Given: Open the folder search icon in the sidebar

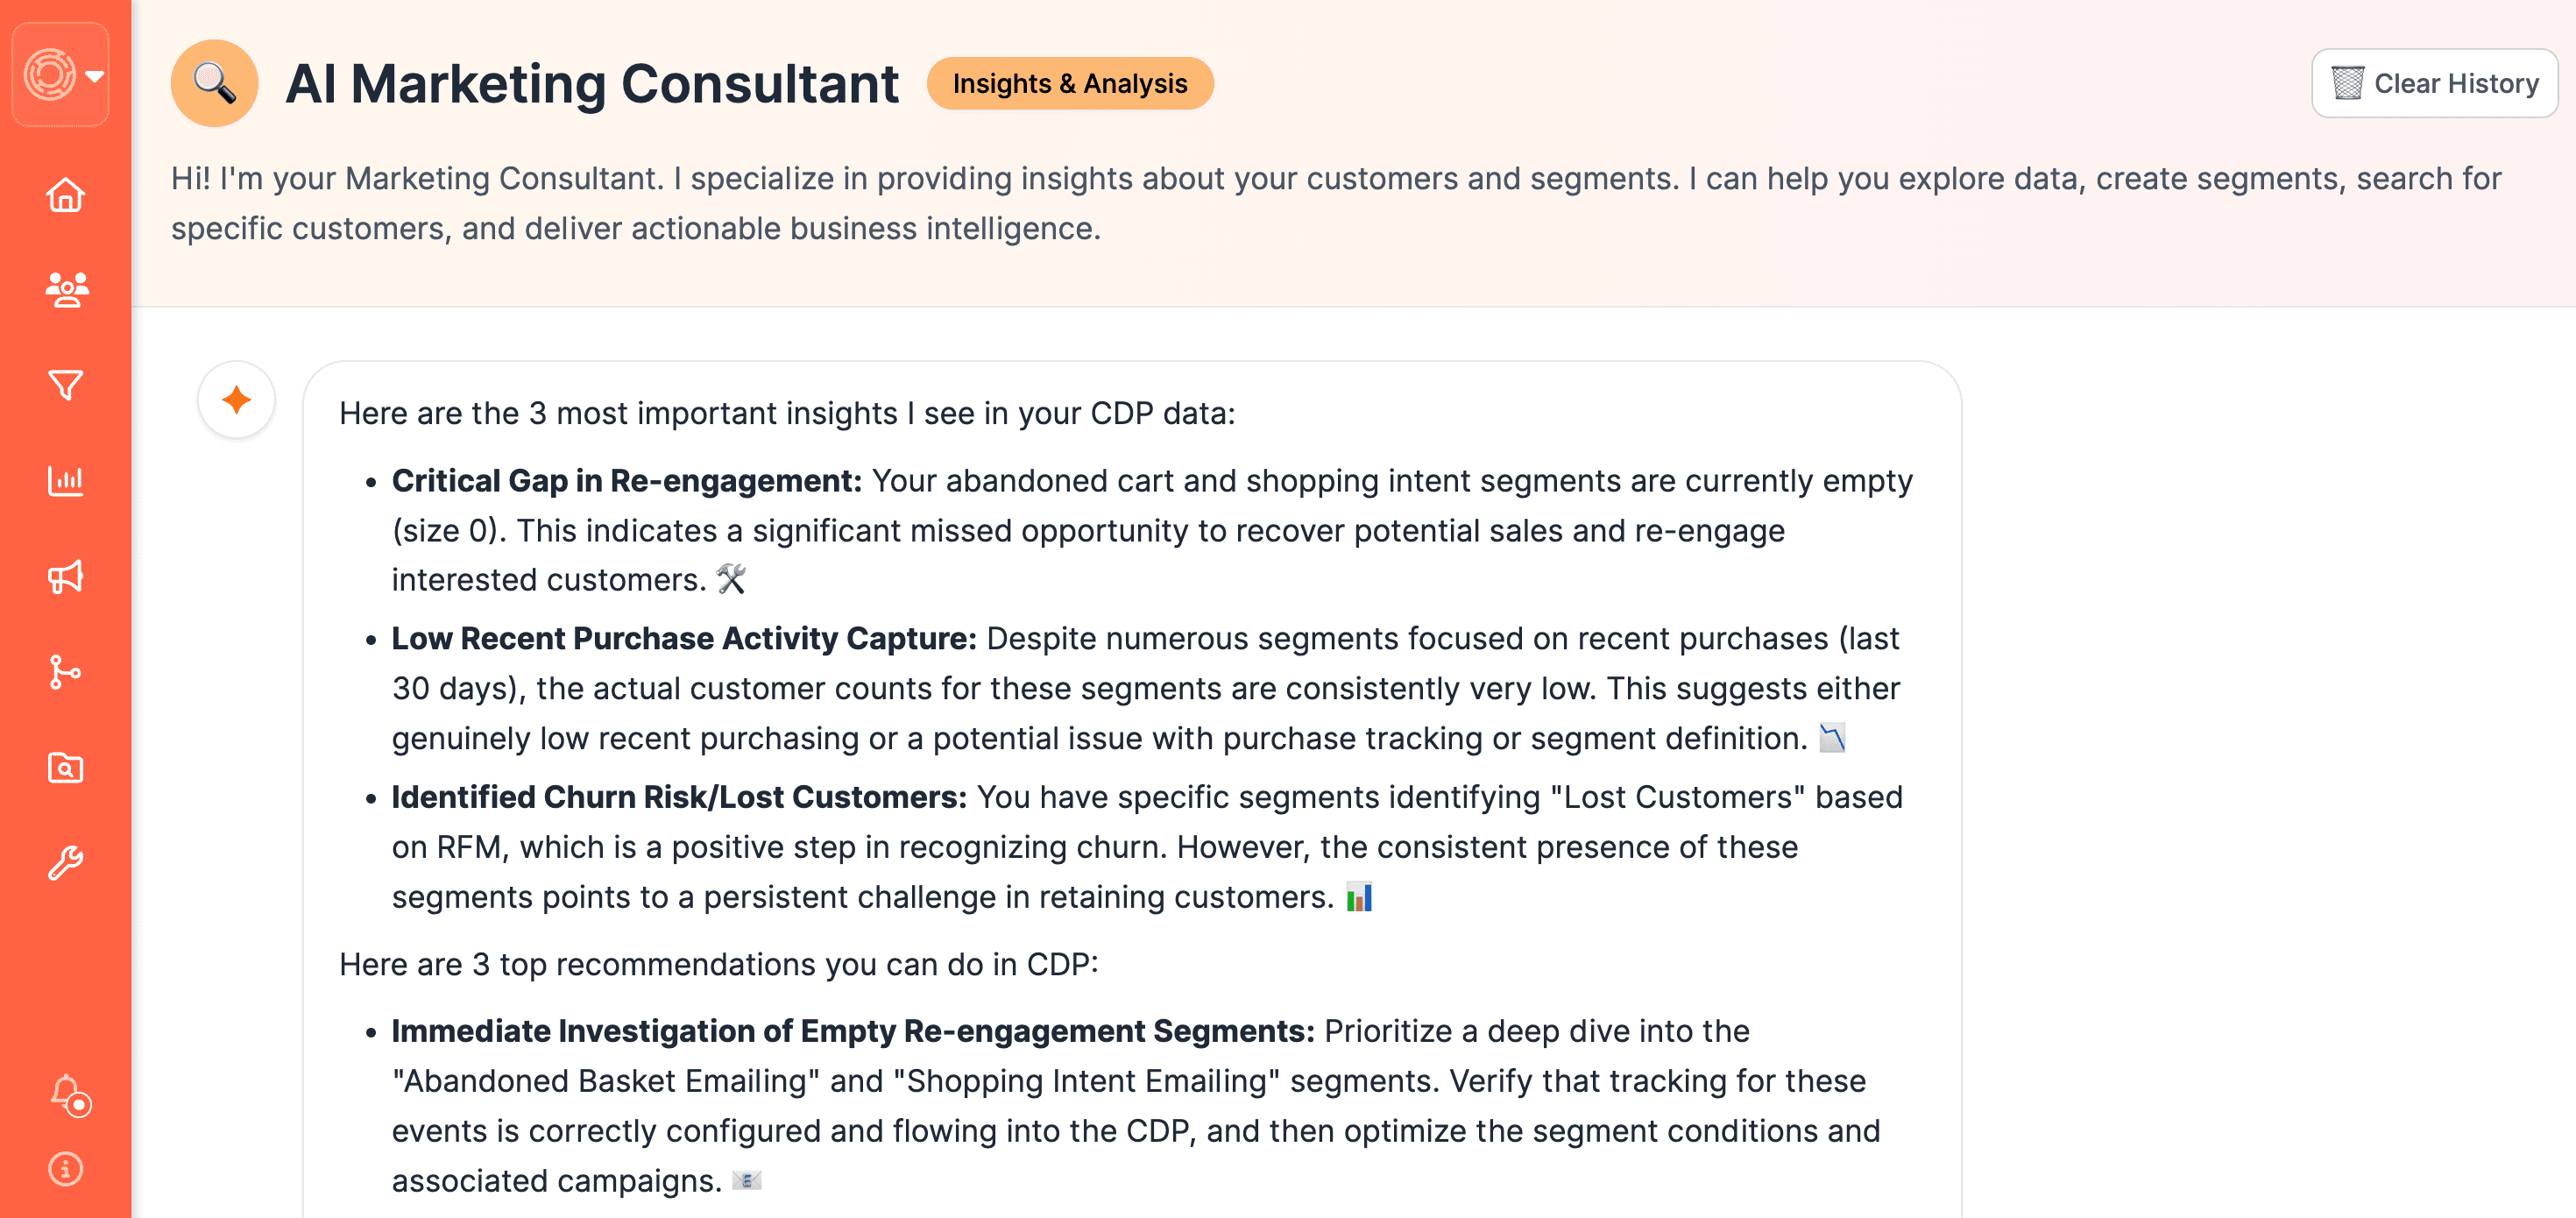Looking at the screenshot, I should coord(64,768).
